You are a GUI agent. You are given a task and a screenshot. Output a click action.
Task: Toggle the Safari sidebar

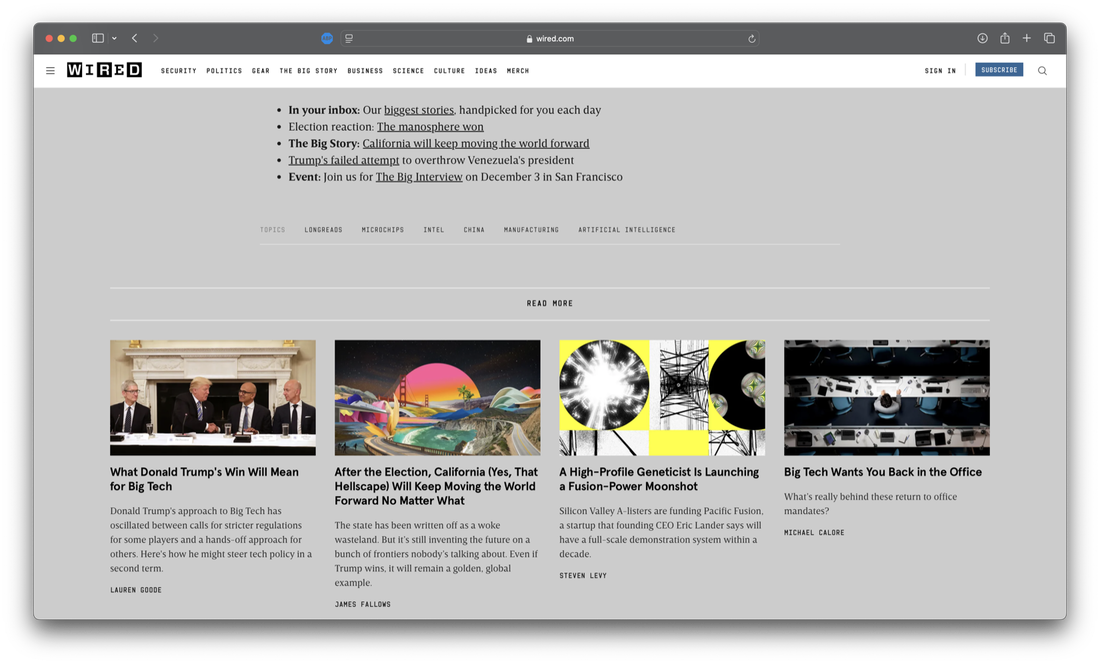tap(98, 39)
